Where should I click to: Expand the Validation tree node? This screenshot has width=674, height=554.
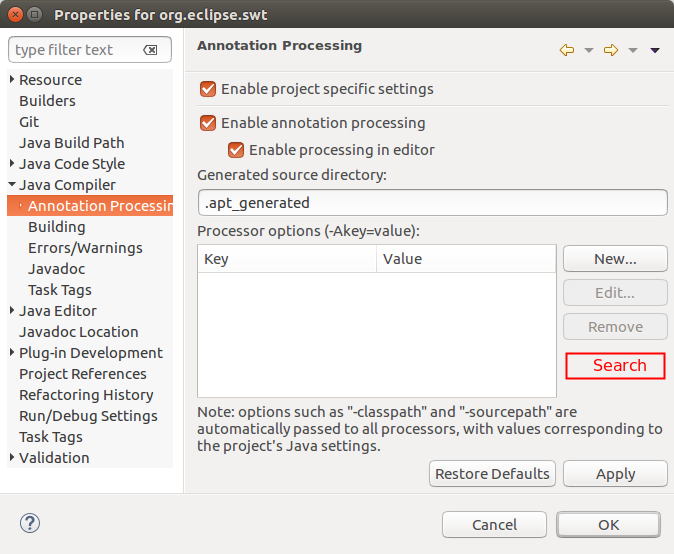click(x=12, y=457)
